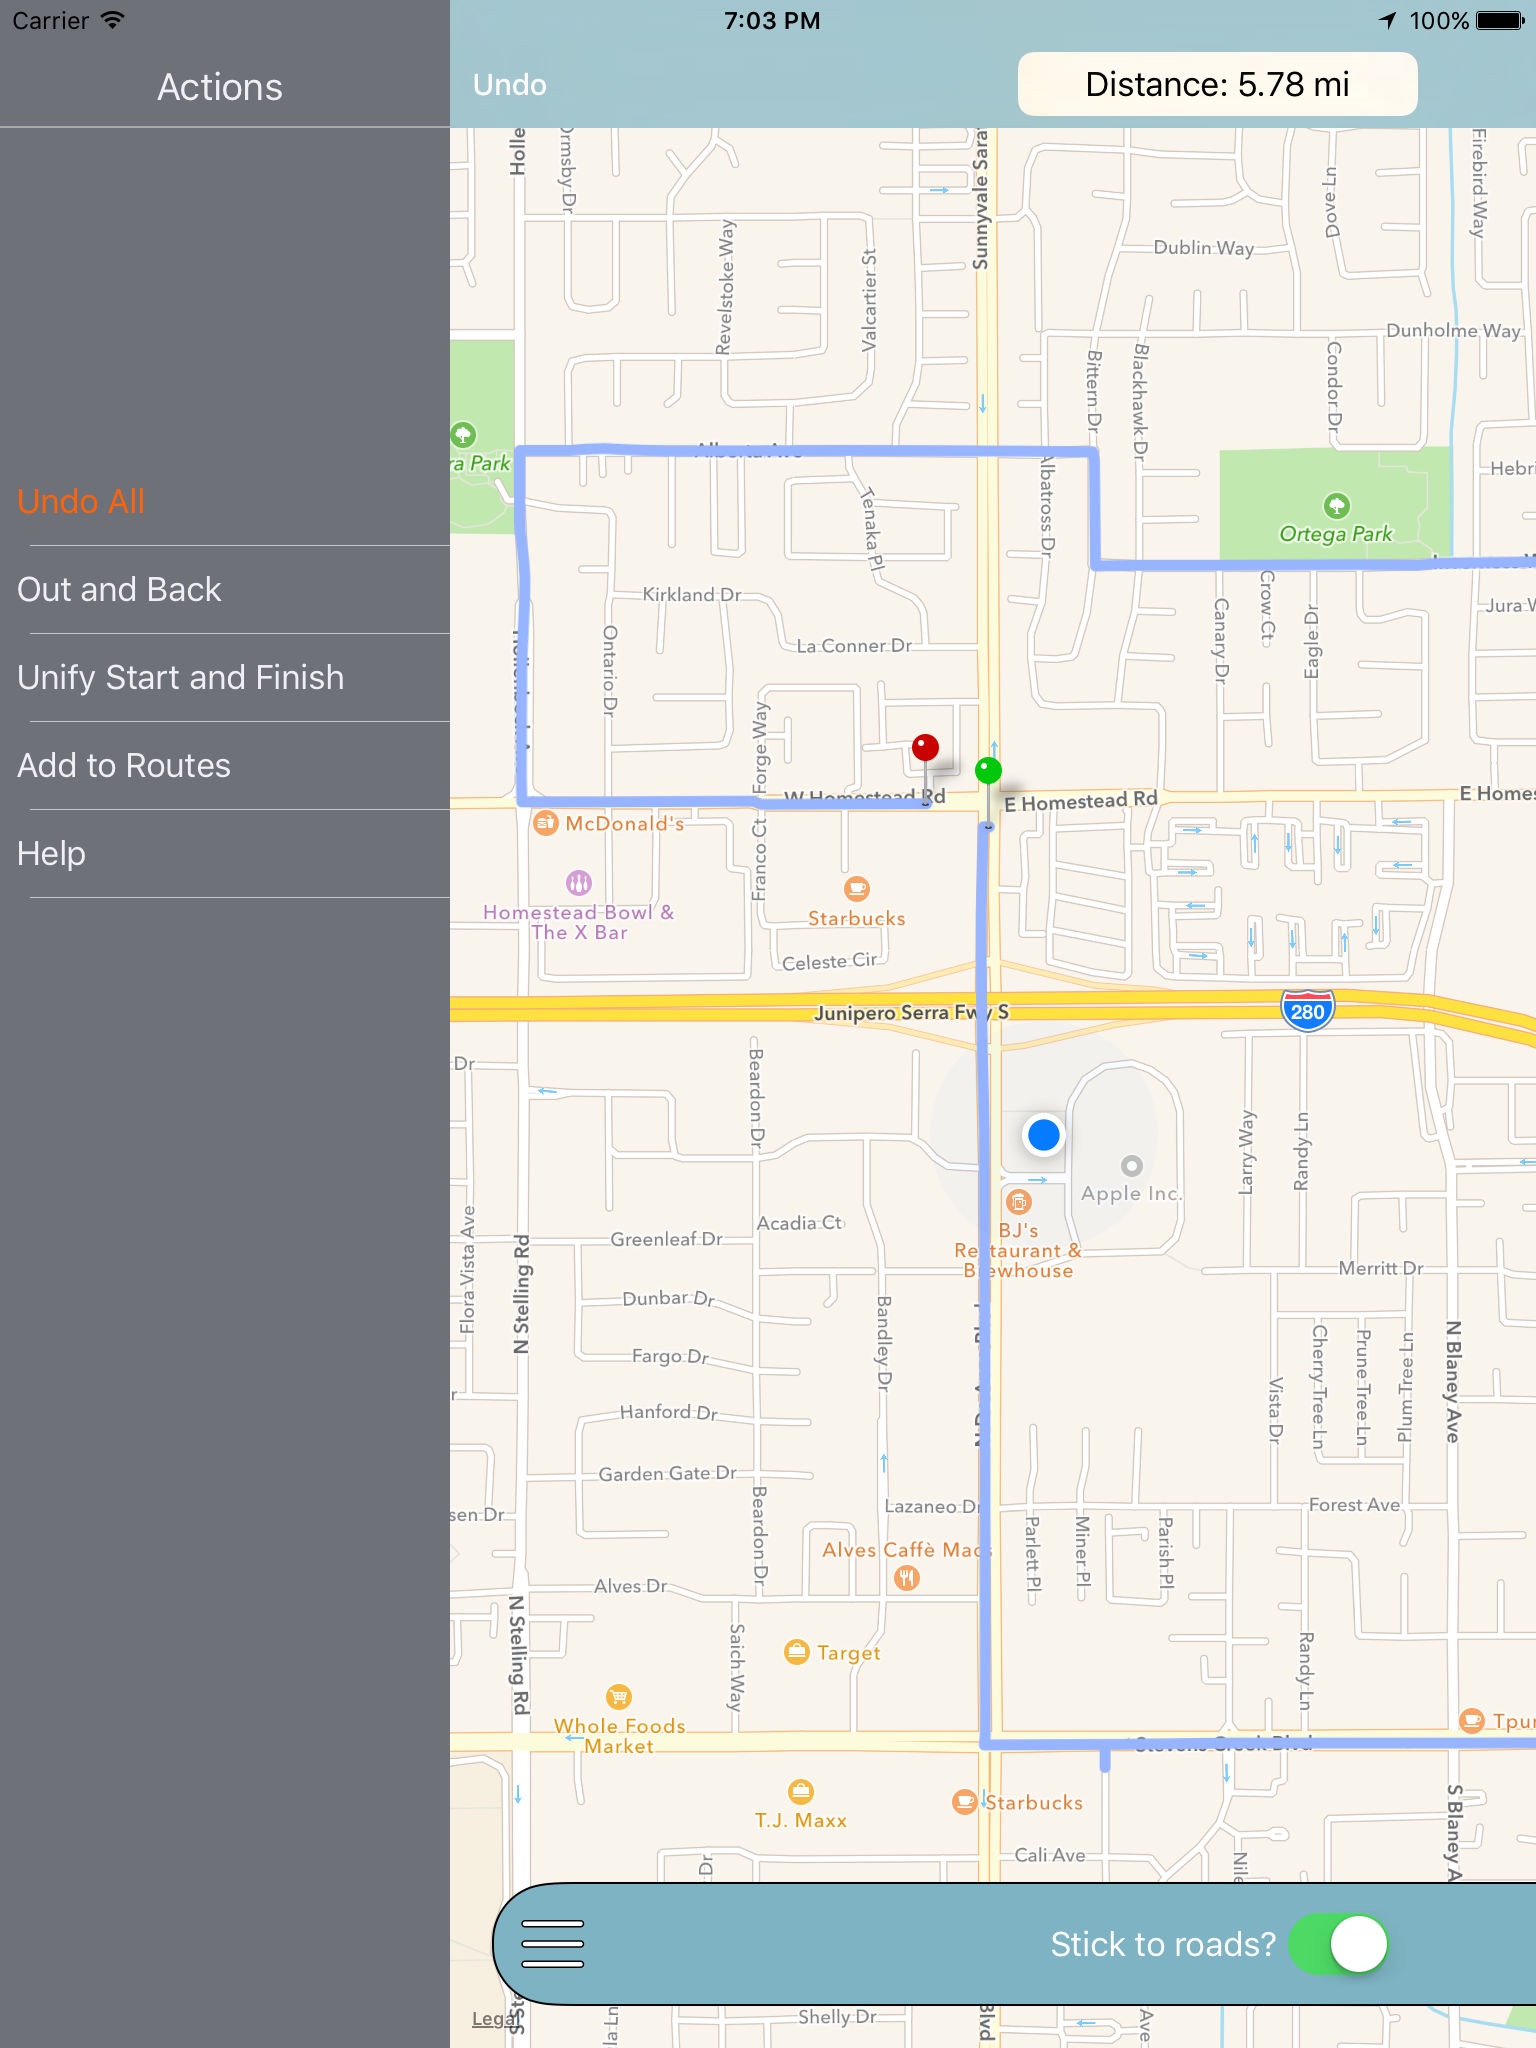Tap the Fargo Dr street label

tap(670, 1356)
